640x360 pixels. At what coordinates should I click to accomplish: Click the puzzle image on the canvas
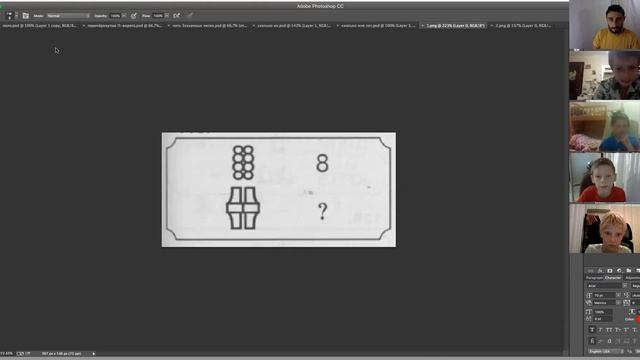(x=279, y=189)
